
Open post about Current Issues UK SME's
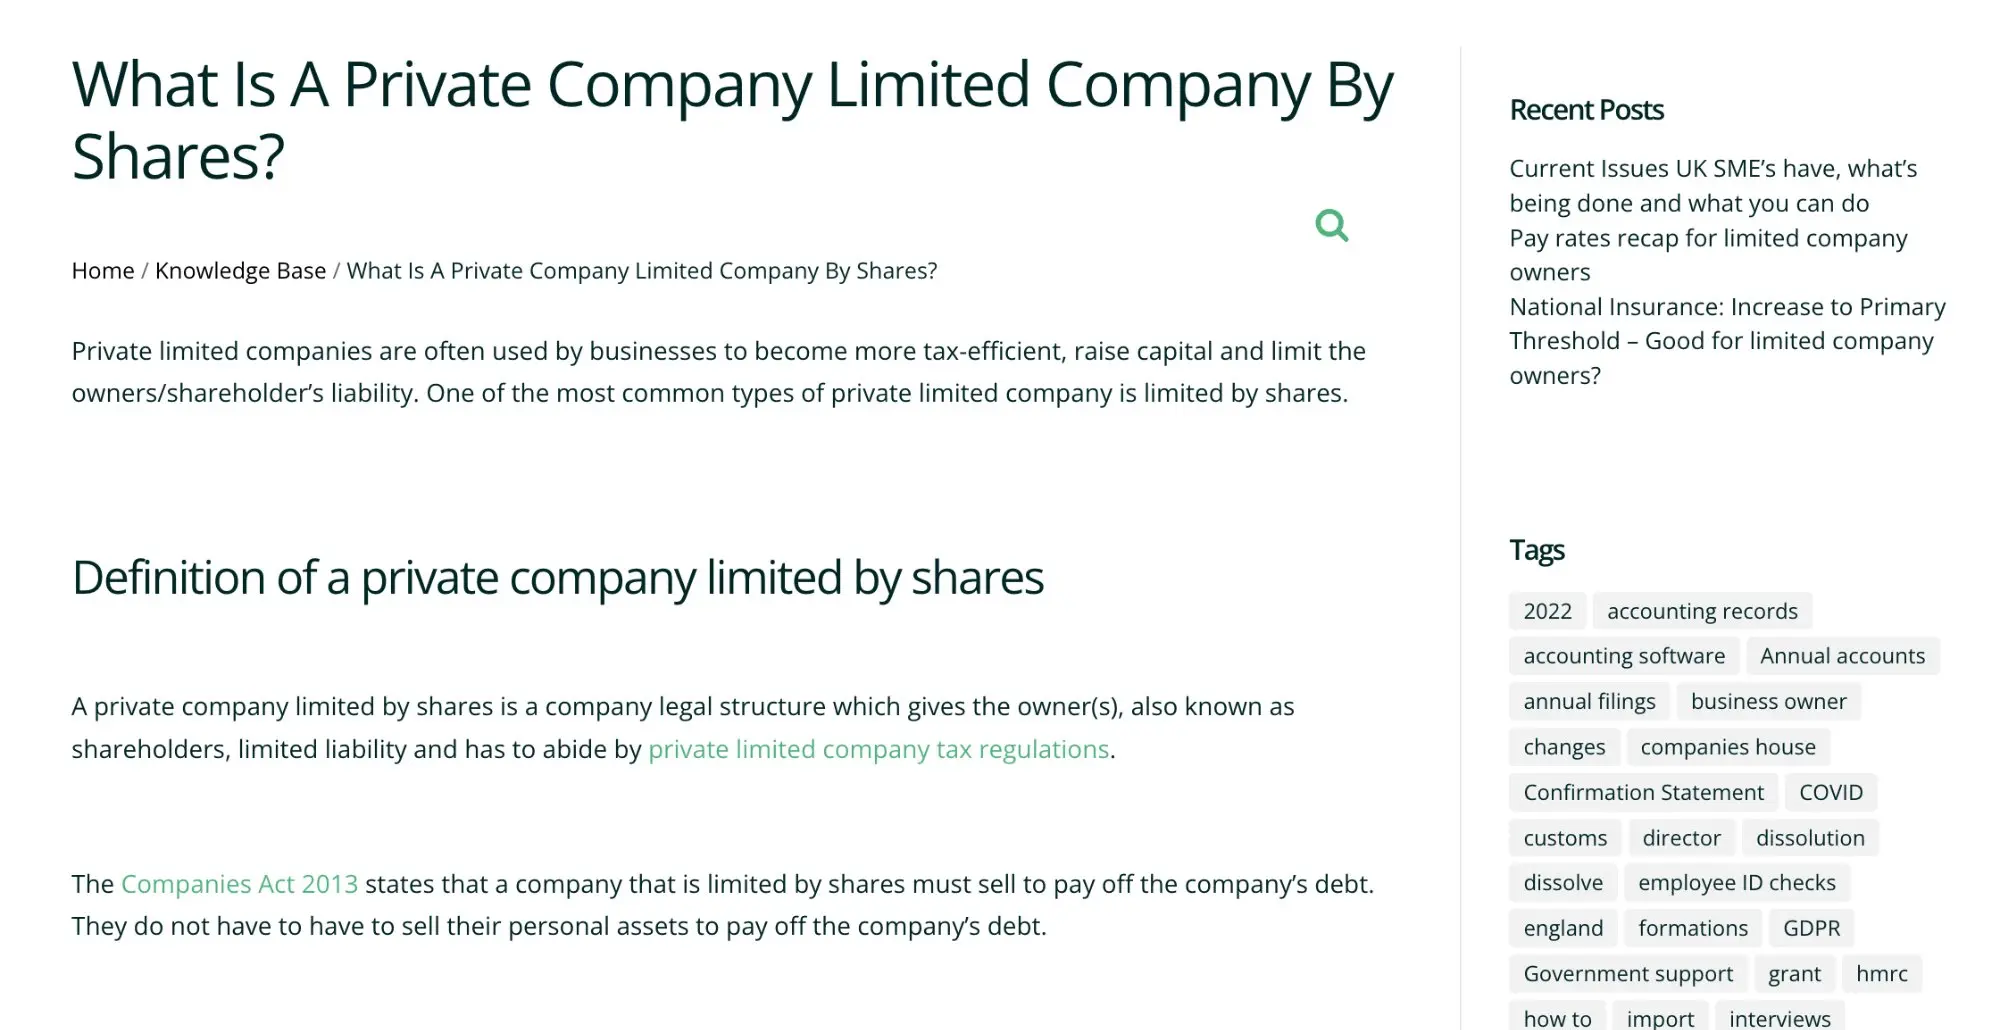coord(1712,186)
